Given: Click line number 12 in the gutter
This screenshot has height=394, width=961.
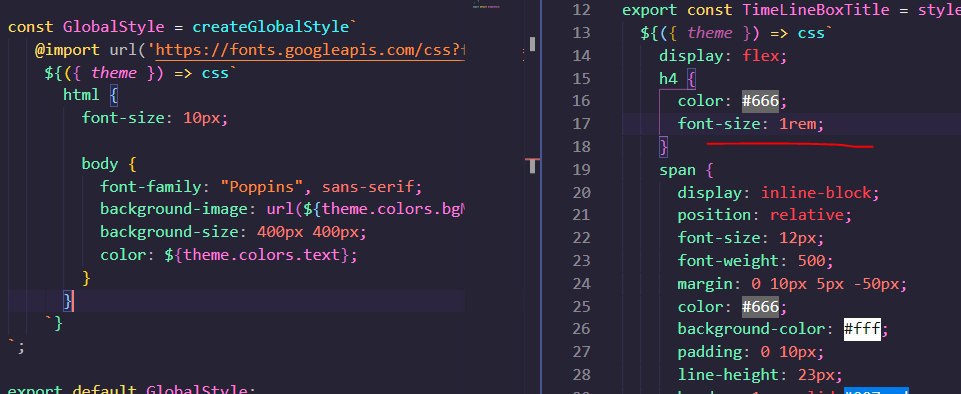Looking at the screenshot, I should pos(581,10).
